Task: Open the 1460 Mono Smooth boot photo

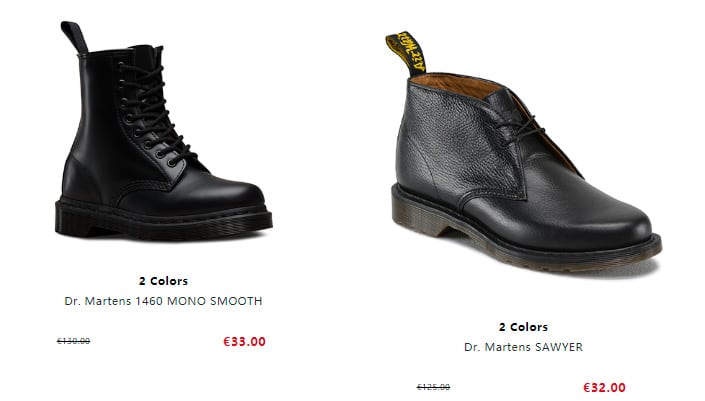Action: pos(164,130)
